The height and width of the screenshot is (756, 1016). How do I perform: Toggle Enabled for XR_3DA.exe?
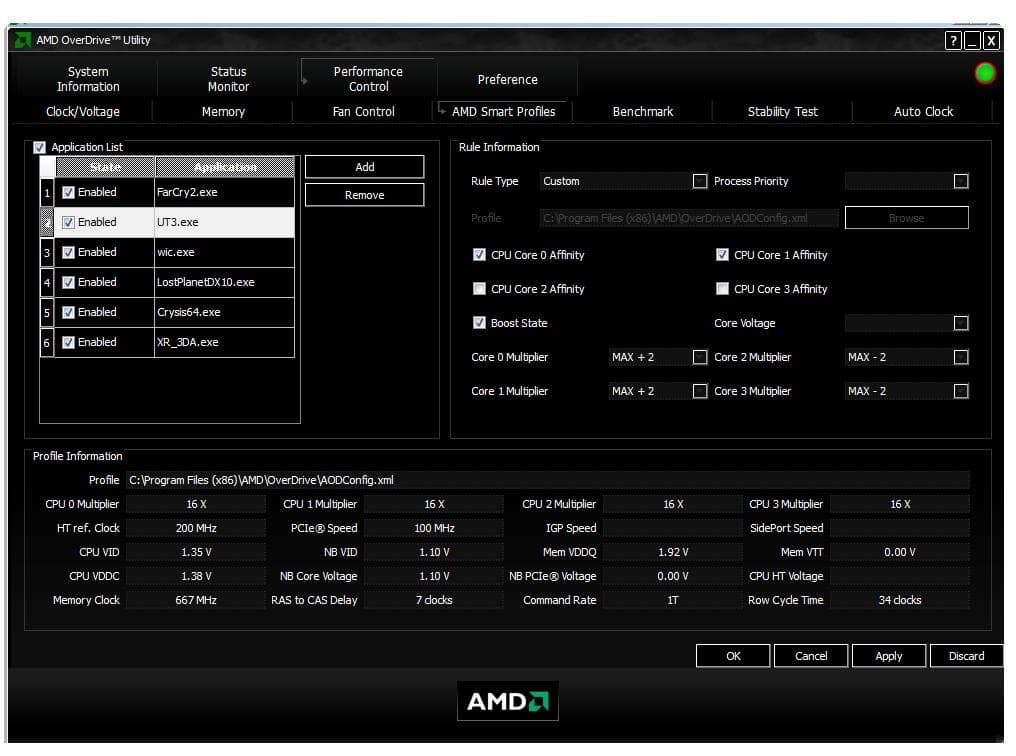pos(68,342)
